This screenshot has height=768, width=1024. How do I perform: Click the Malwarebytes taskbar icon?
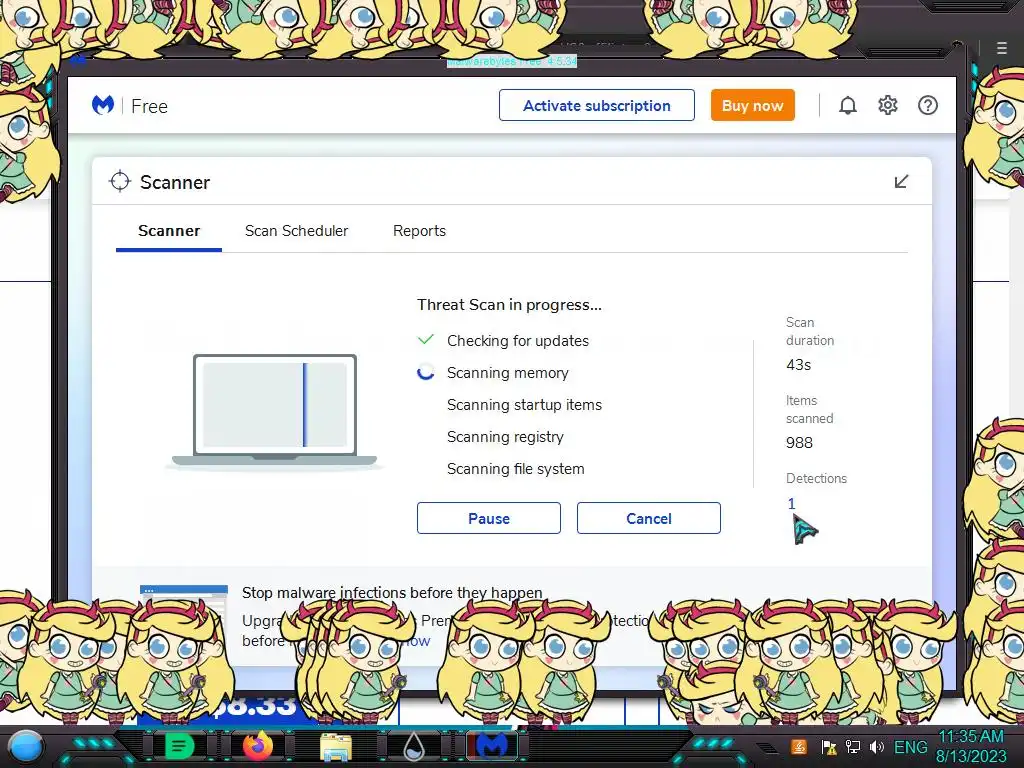coord(492,746)
